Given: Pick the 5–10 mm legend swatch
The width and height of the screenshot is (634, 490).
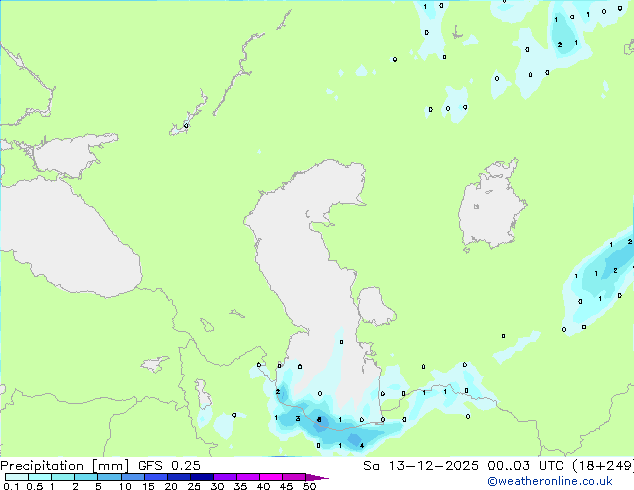Looking at the screenshot, I should pos(109,477).
